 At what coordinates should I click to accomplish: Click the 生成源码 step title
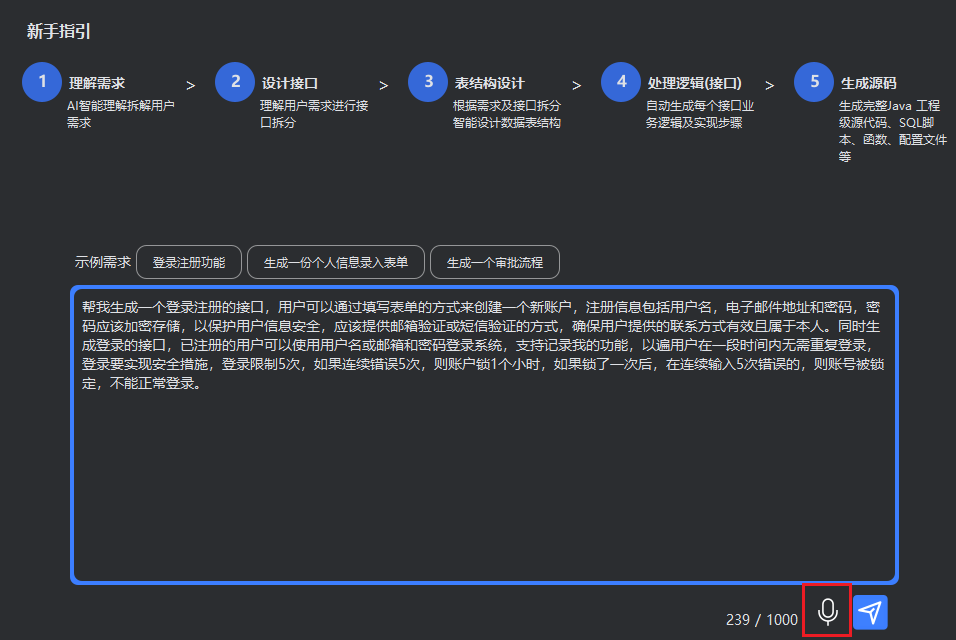point(869,83)
